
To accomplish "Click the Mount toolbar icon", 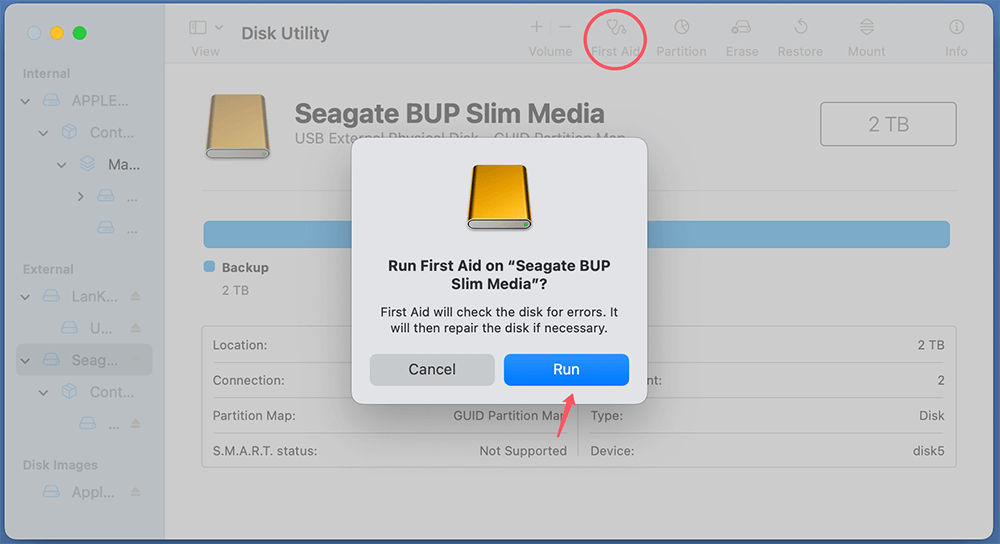I will 866,28.
